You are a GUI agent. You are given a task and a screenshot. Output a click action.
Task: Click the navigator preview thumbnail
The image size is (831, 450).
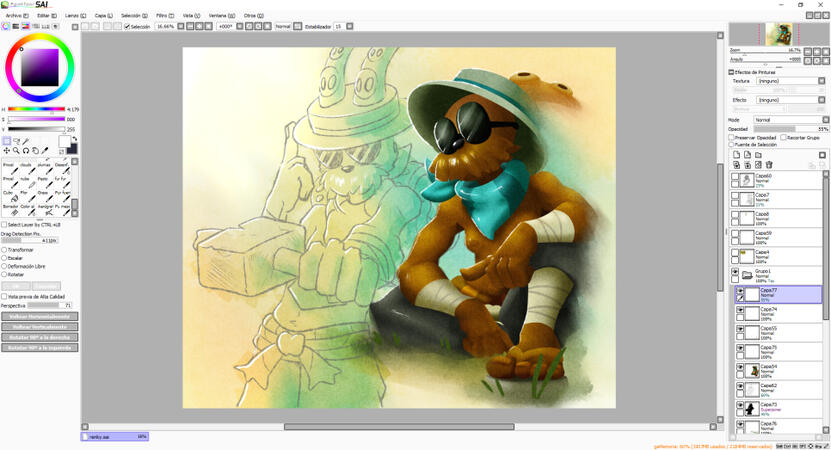click(779, 34)
